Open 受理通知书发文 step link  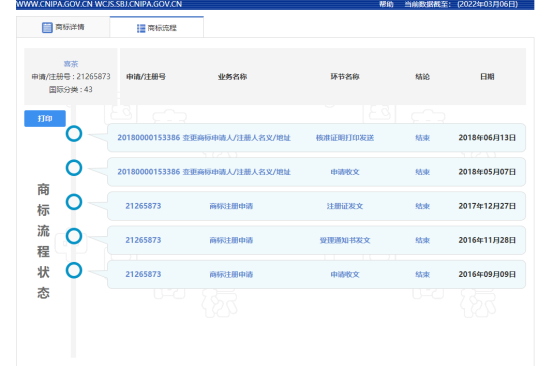[x=345, y=240]
